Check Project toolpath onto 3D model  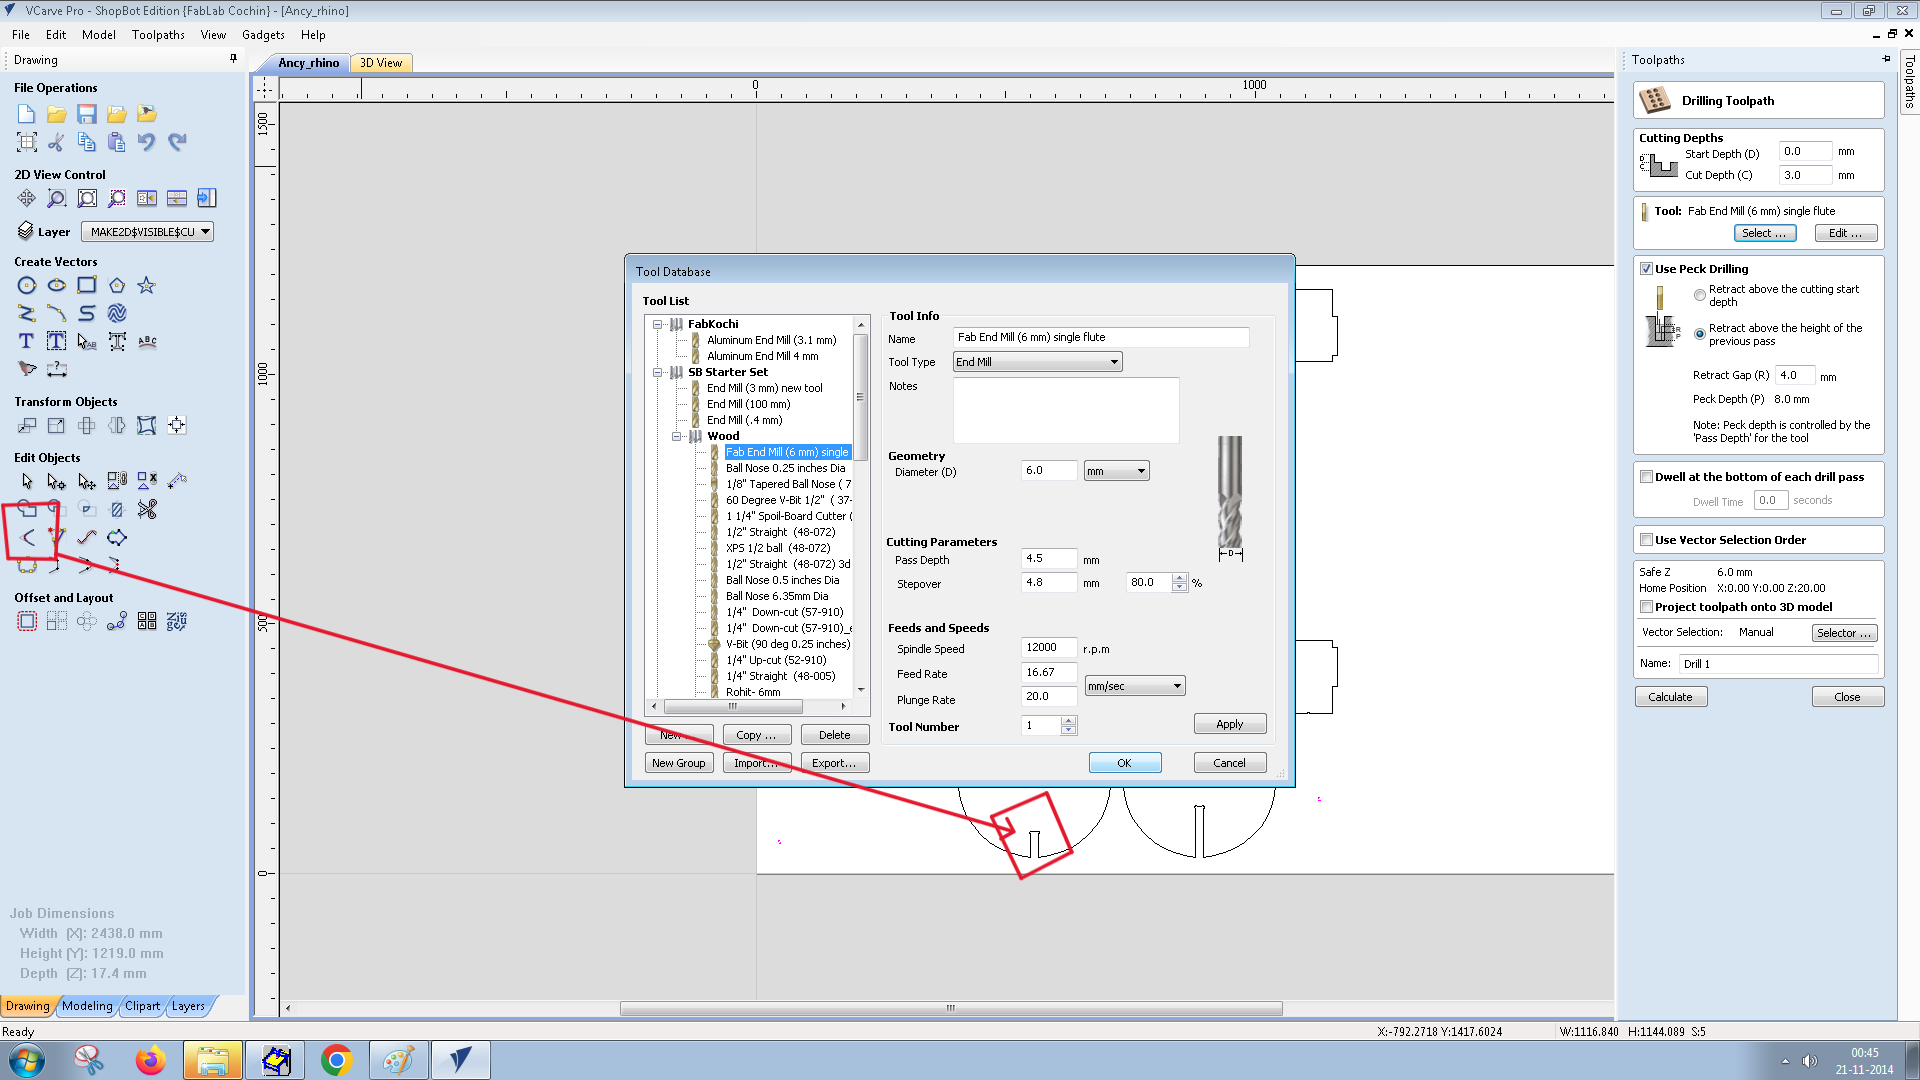coord(1646,607)
